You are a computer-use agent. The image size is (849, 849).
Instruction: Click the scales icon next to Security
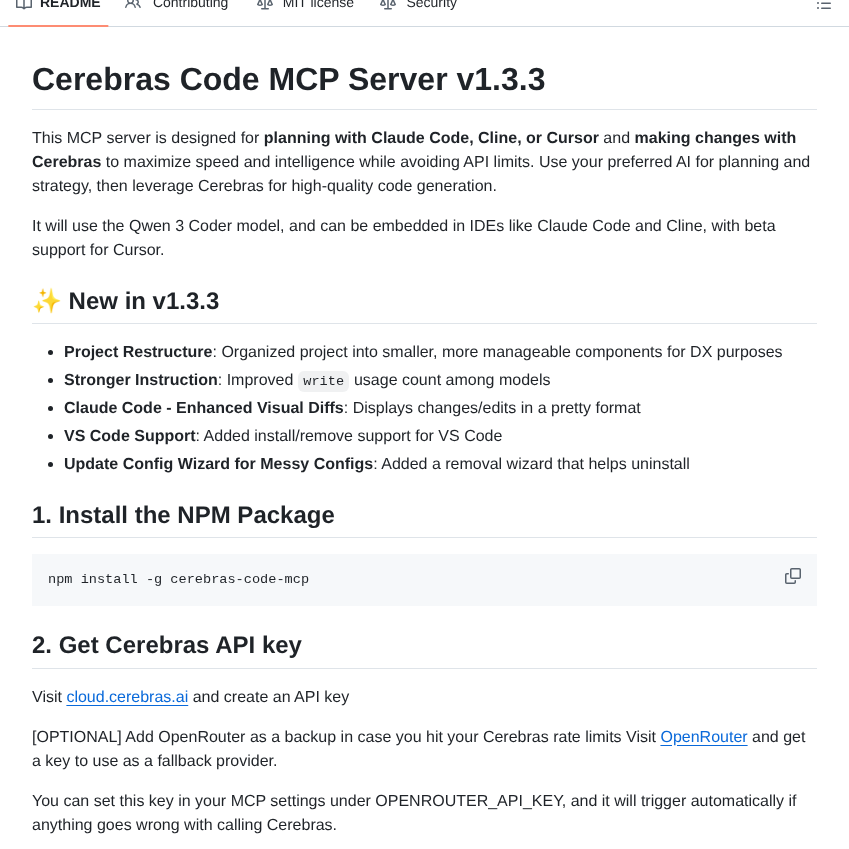click(388, 4)
